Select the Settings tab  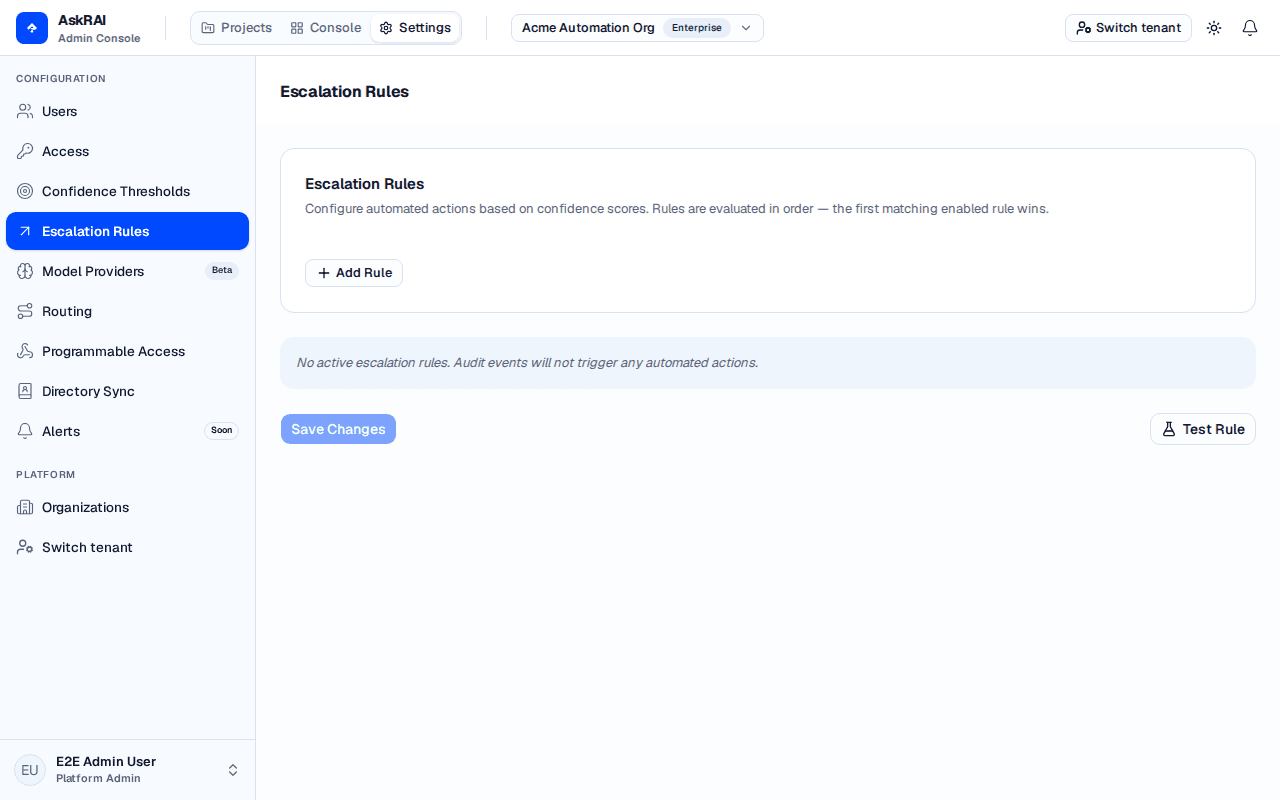(x=415, y=28)
